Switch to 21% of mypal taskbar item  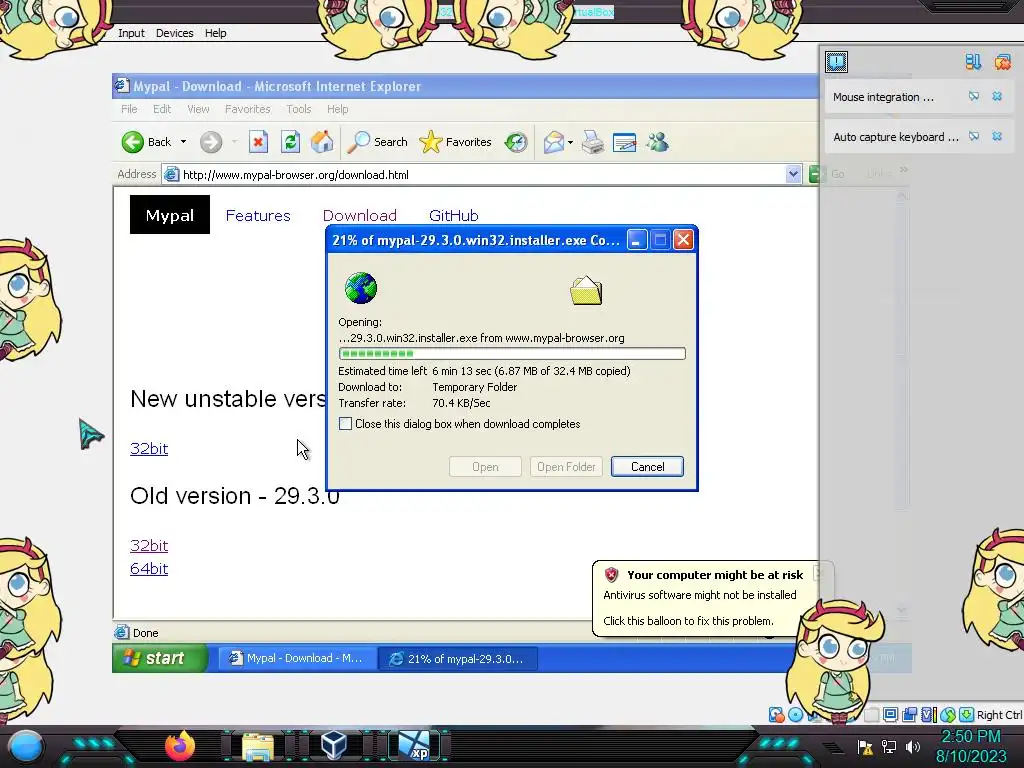coord(458,658)
